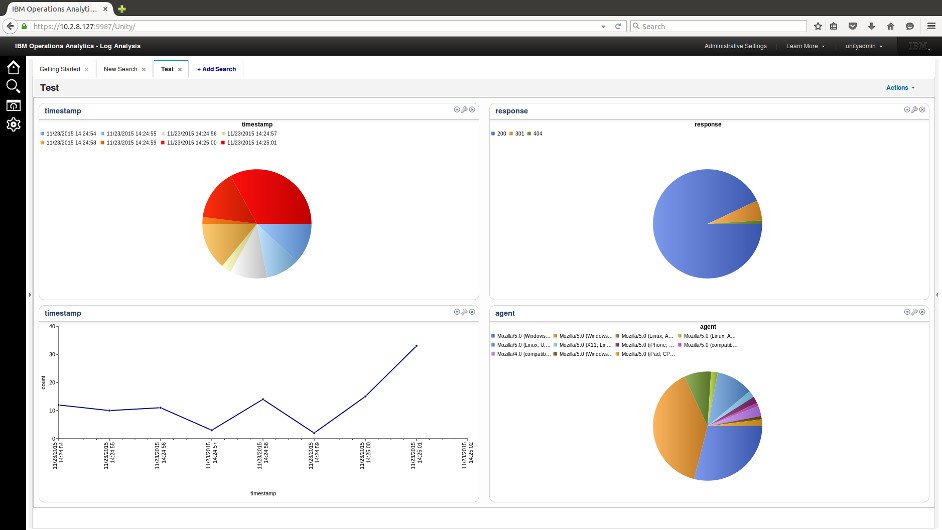Image resolution: width=942 pixels, height=530 pixels.
Task: Bookmark this page with the star icon
Action: click(x=818, y=26)
